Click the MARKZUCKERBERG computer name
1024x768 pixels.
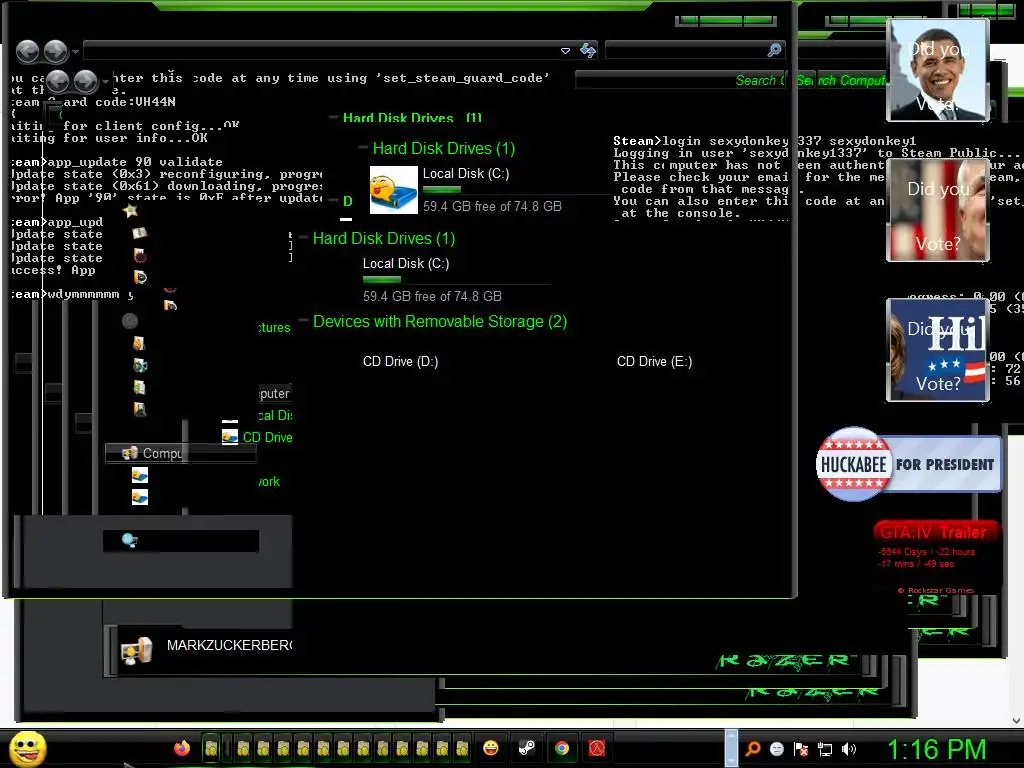coord(229,645)
